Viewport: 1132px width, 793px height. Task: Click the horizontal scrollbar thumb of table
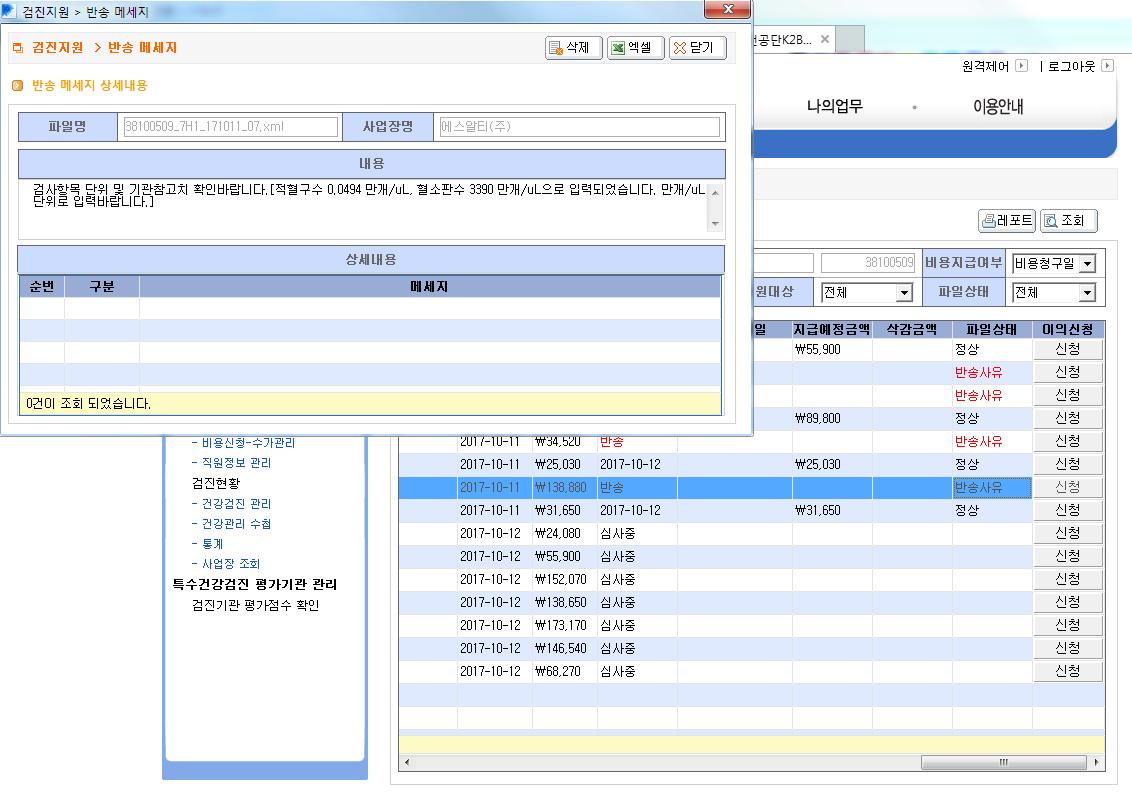[x=1003, y=762]
